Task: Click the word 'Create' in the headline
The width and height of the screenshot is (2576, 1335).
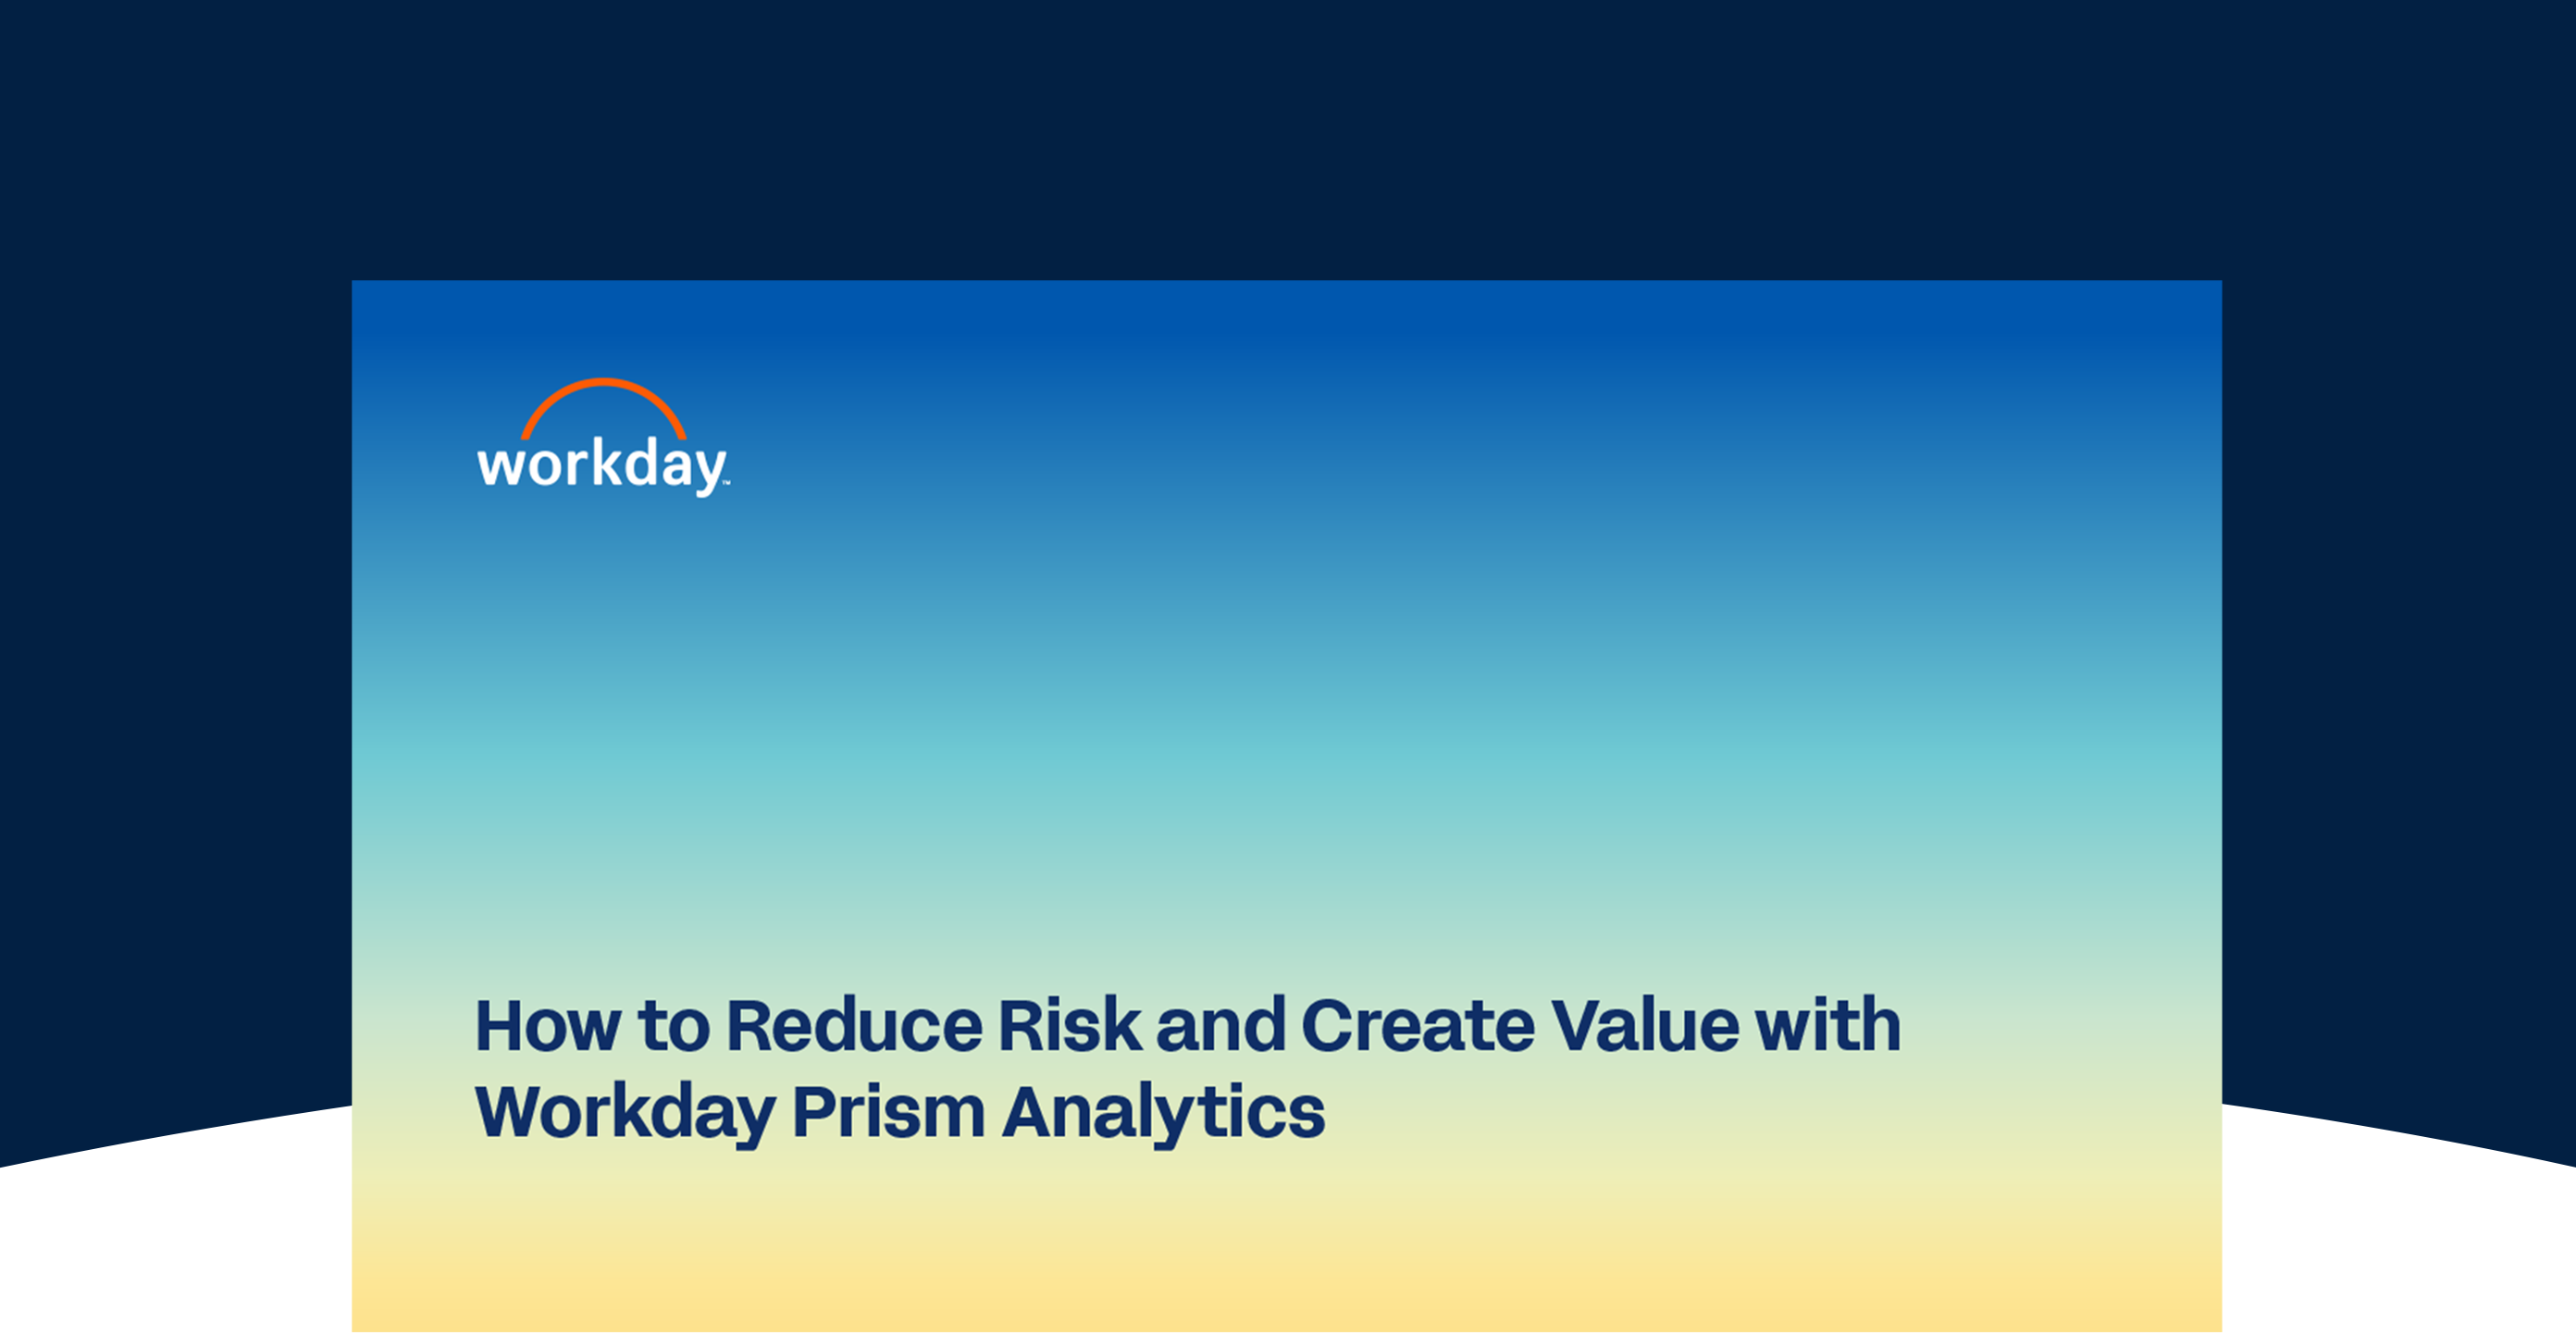Action: tap(1417, 1026)
